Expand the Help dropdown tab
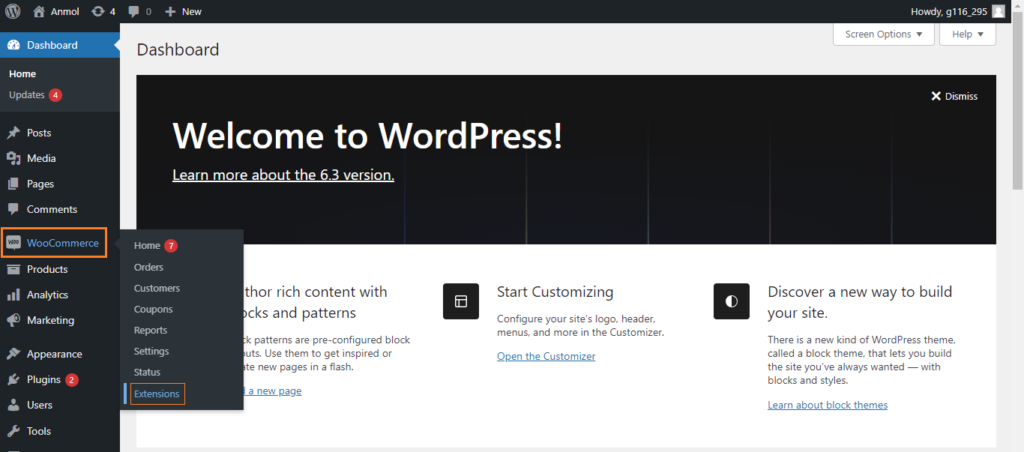The image size is (1024, 452). click(967, 34)
